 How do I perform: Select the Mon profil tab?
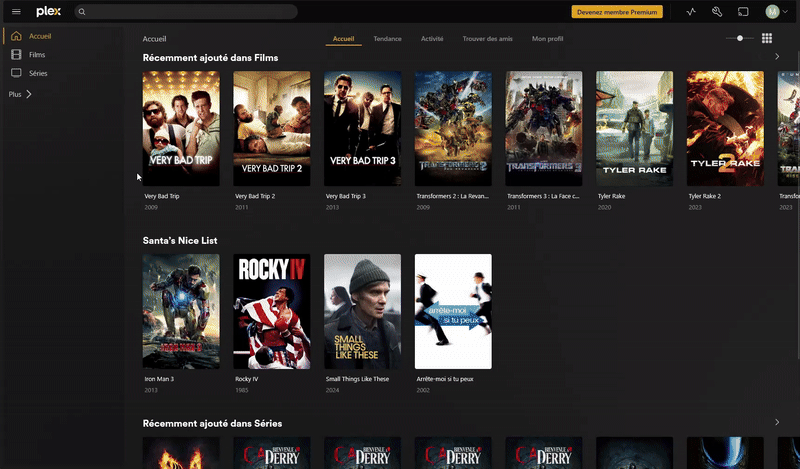click(547, 38)
